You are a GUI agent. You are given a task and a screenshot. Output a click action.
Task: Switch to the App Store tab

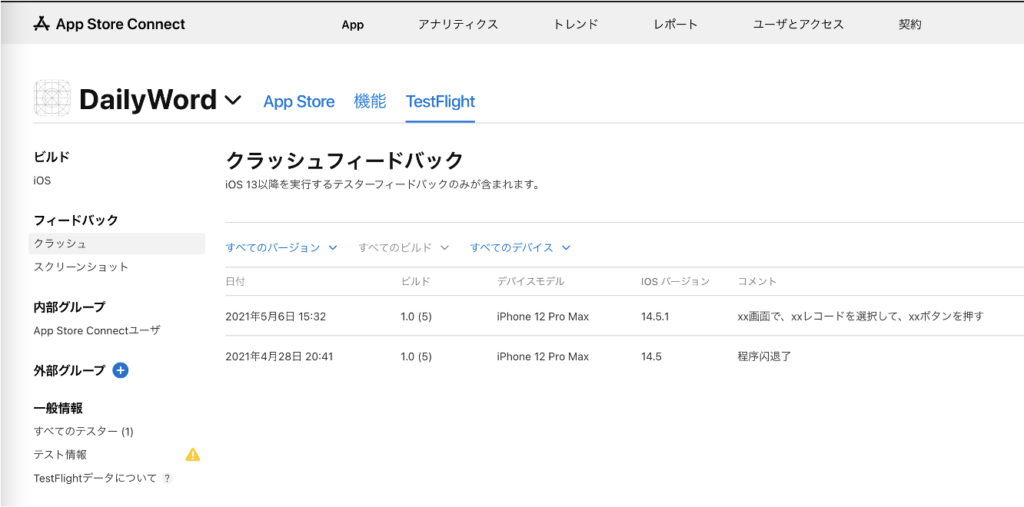pos(299,102)
